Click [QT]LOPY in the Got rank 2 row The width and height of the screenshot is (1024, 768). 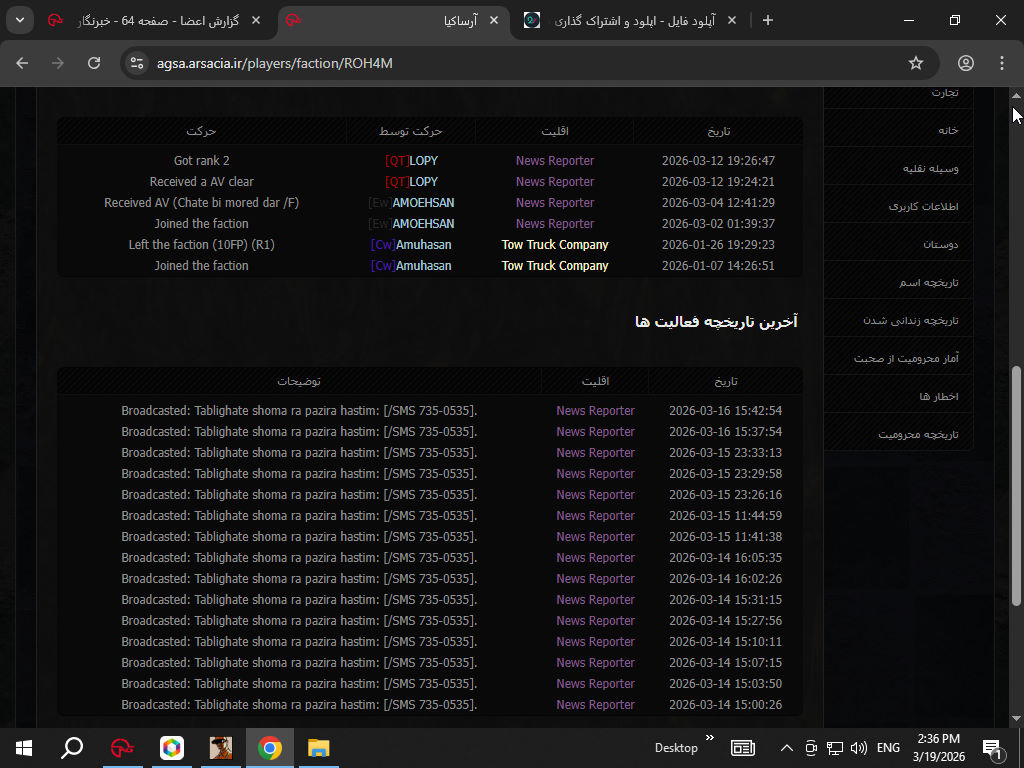pyautogui.click(x=411, y=161)
